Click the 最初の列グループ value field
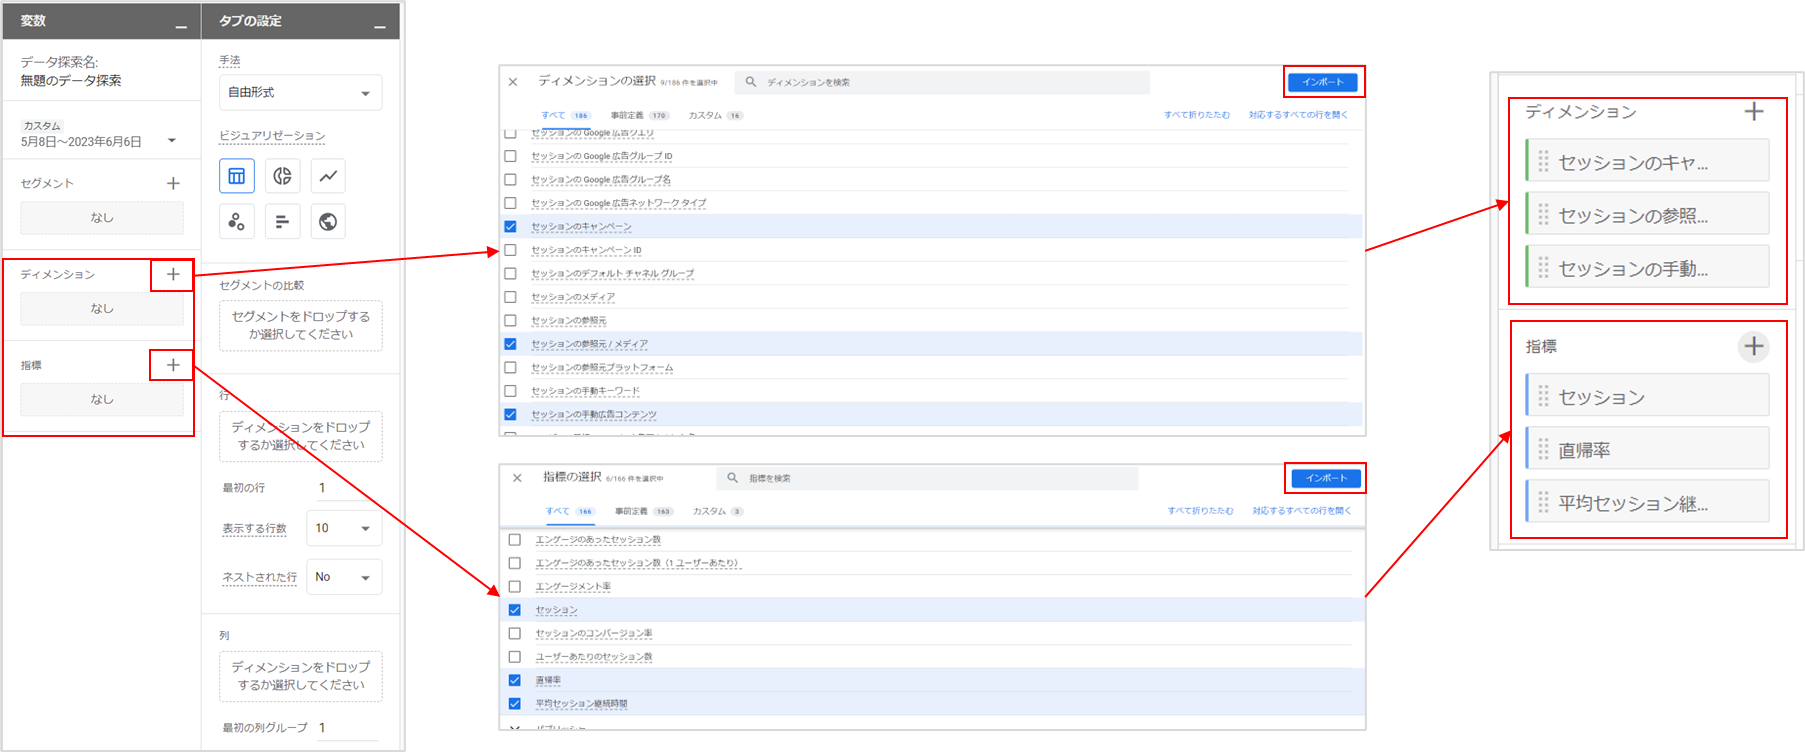Screen dimensions: 1805x752 347,728
